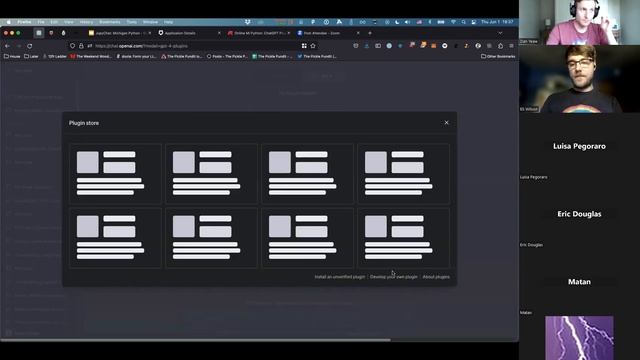Open the Help menu
The height and width of the screenshot is (360, 640).
click(x=168, y=22)
